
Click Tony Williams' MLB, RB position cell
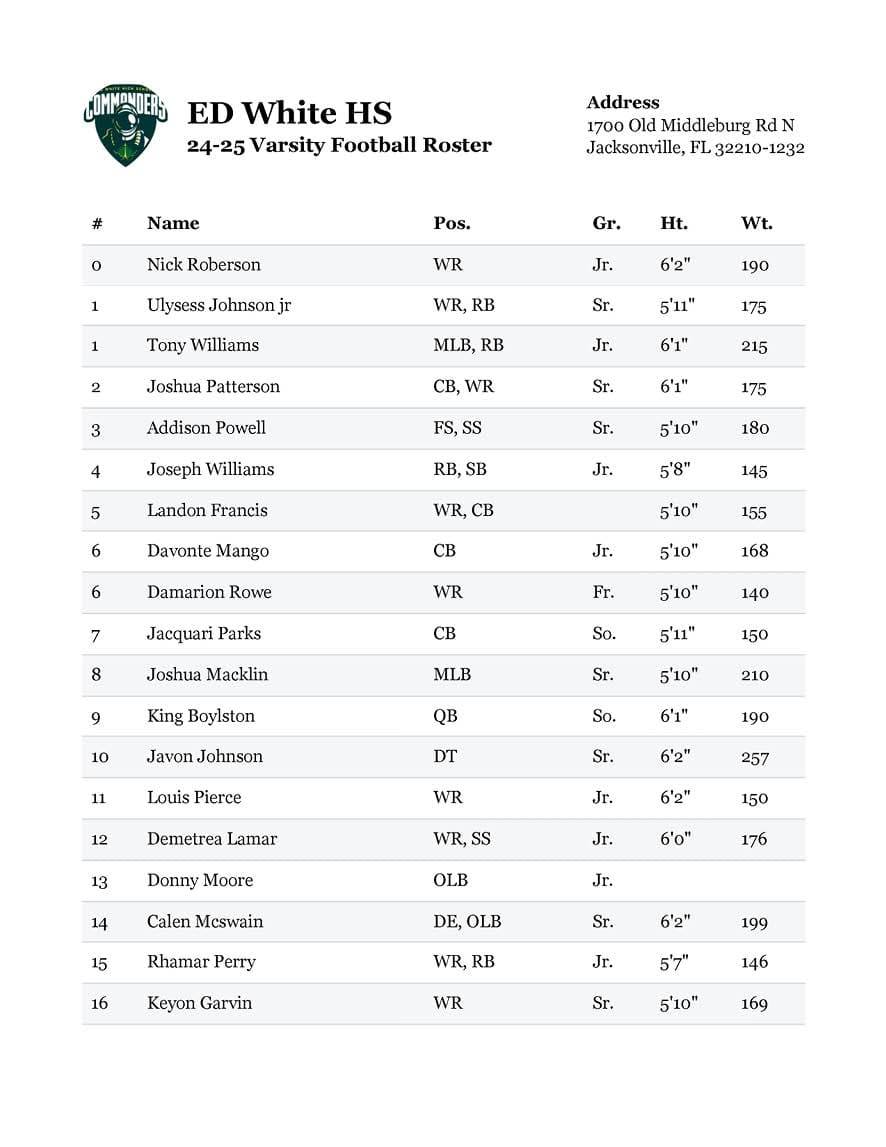468,345
